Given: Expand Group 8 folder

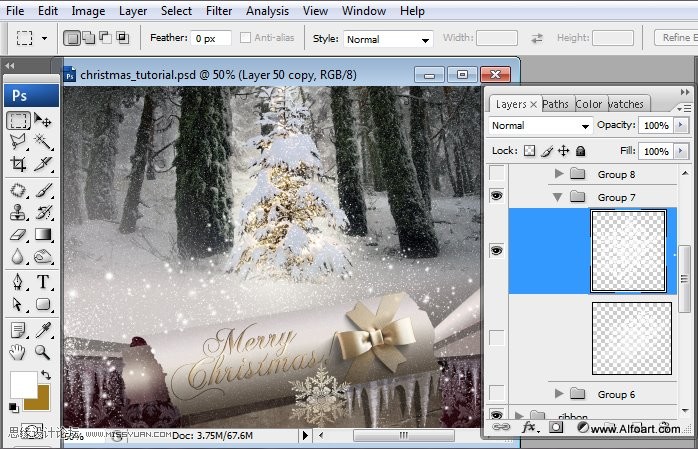Looking at the screenshot, I should point(559,174).
